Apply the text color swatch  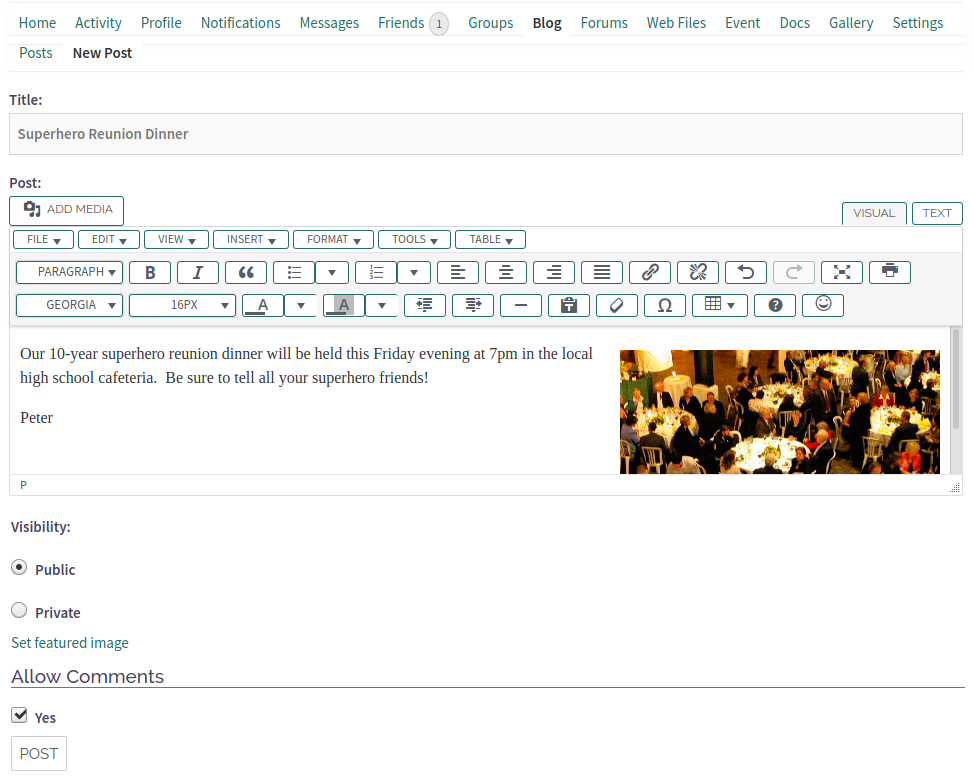click(x=263, y=305)
